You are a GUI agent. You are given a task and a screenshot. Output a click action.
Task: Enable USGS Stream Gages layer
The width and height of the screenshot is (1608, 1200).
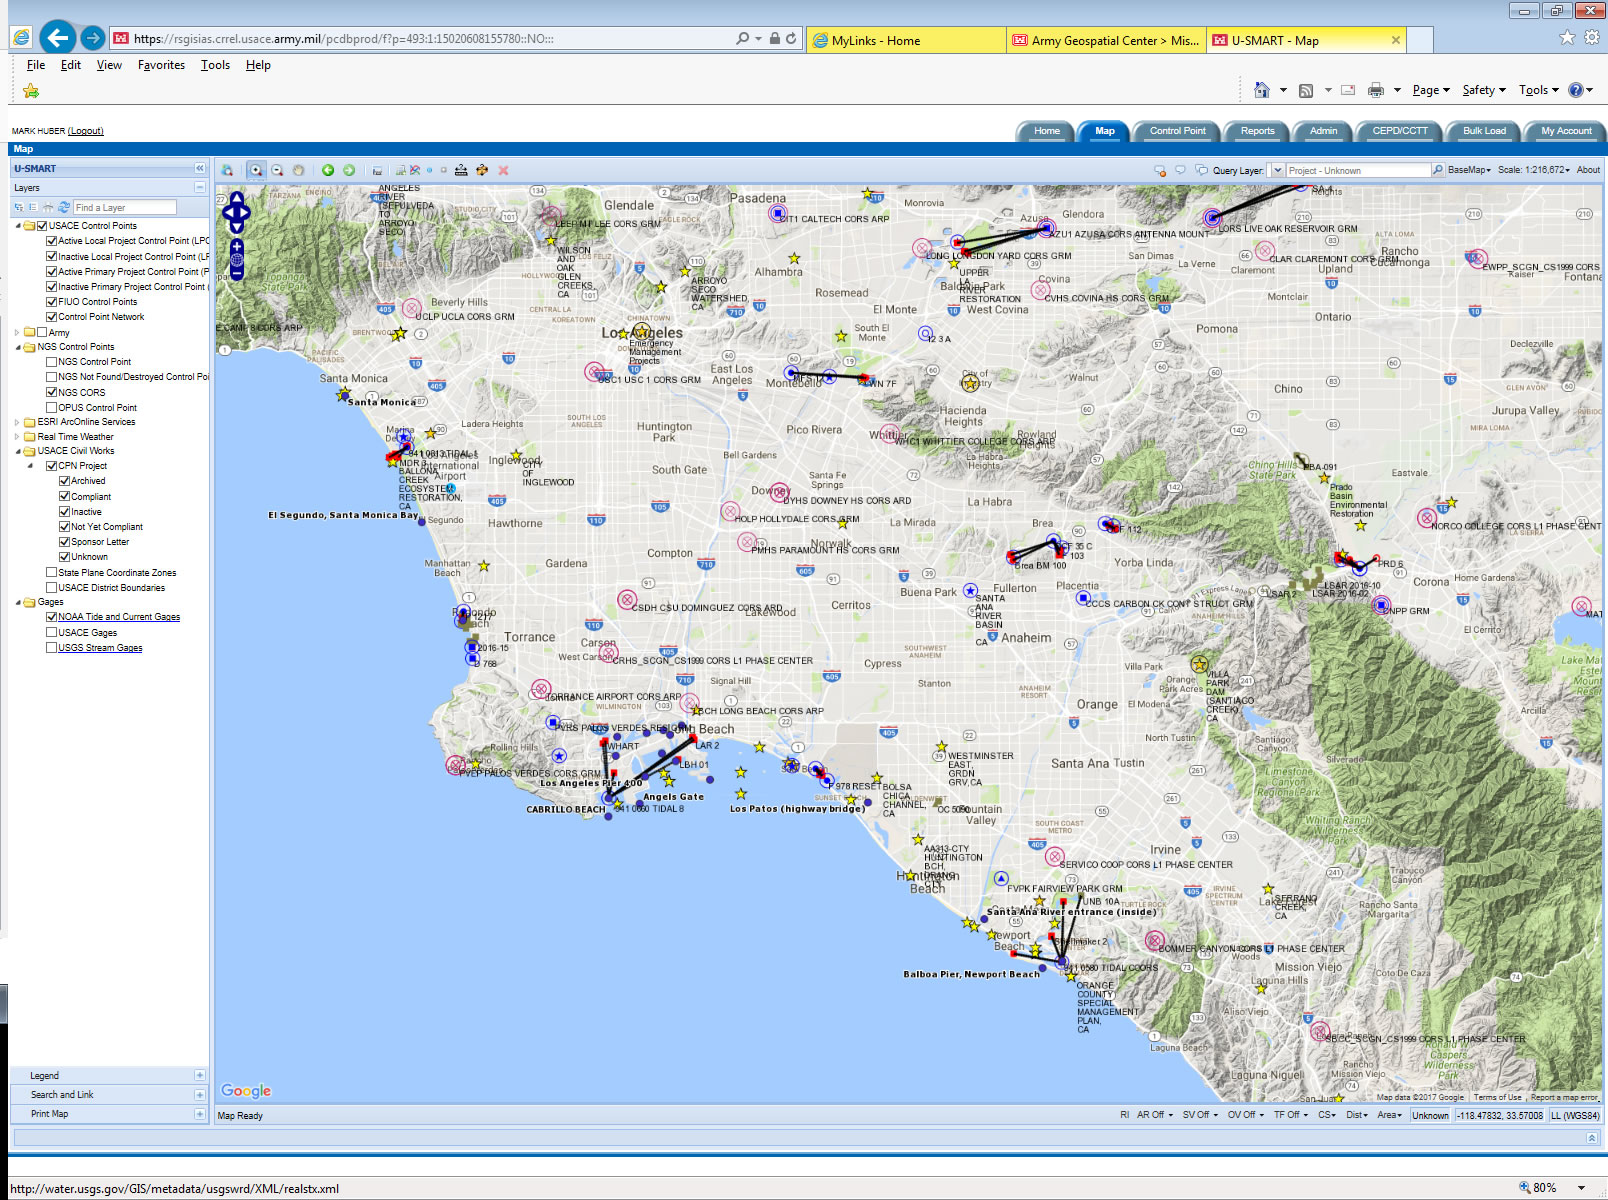click(51, 648)
